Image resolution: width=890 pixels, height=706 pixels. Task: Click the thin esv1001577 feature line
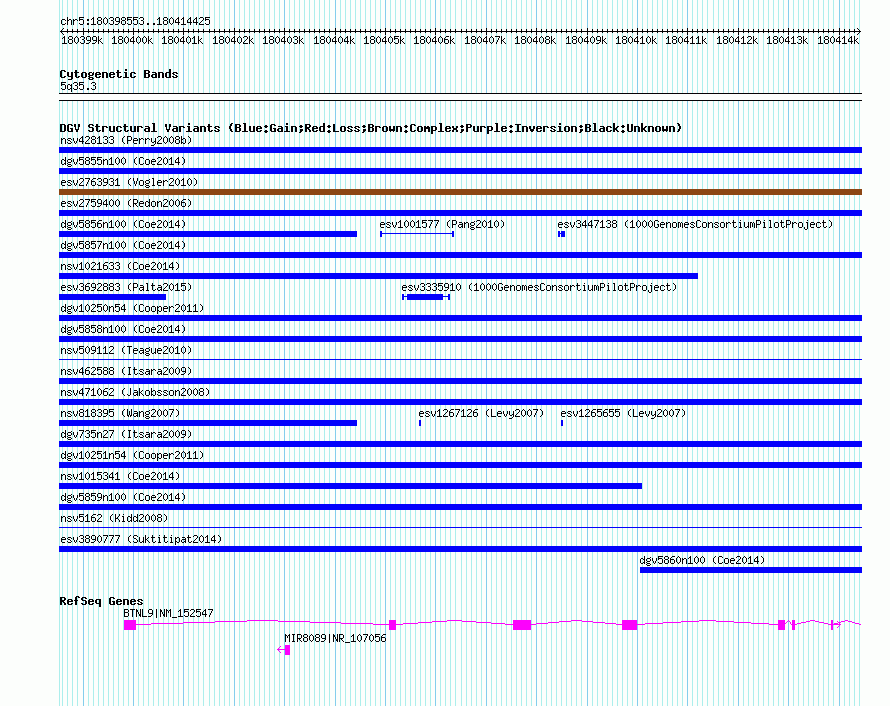tap(417, 234)
